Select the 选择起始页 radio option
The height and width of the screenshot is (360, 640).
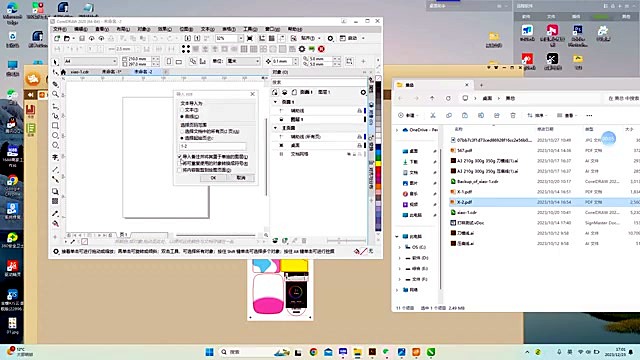click(197, 138)
